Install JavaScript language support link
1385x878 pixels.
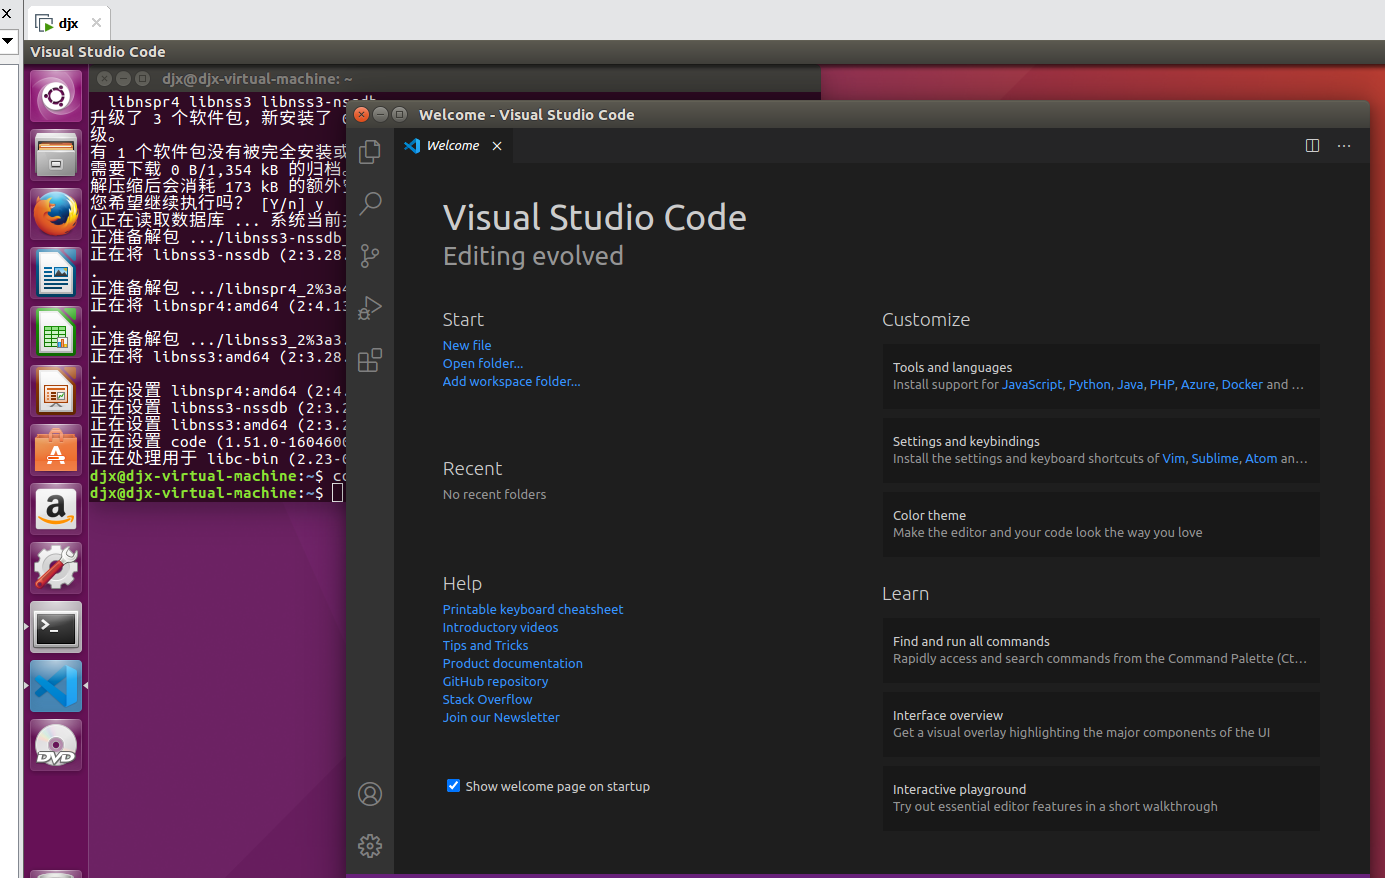pos(1032,384)
